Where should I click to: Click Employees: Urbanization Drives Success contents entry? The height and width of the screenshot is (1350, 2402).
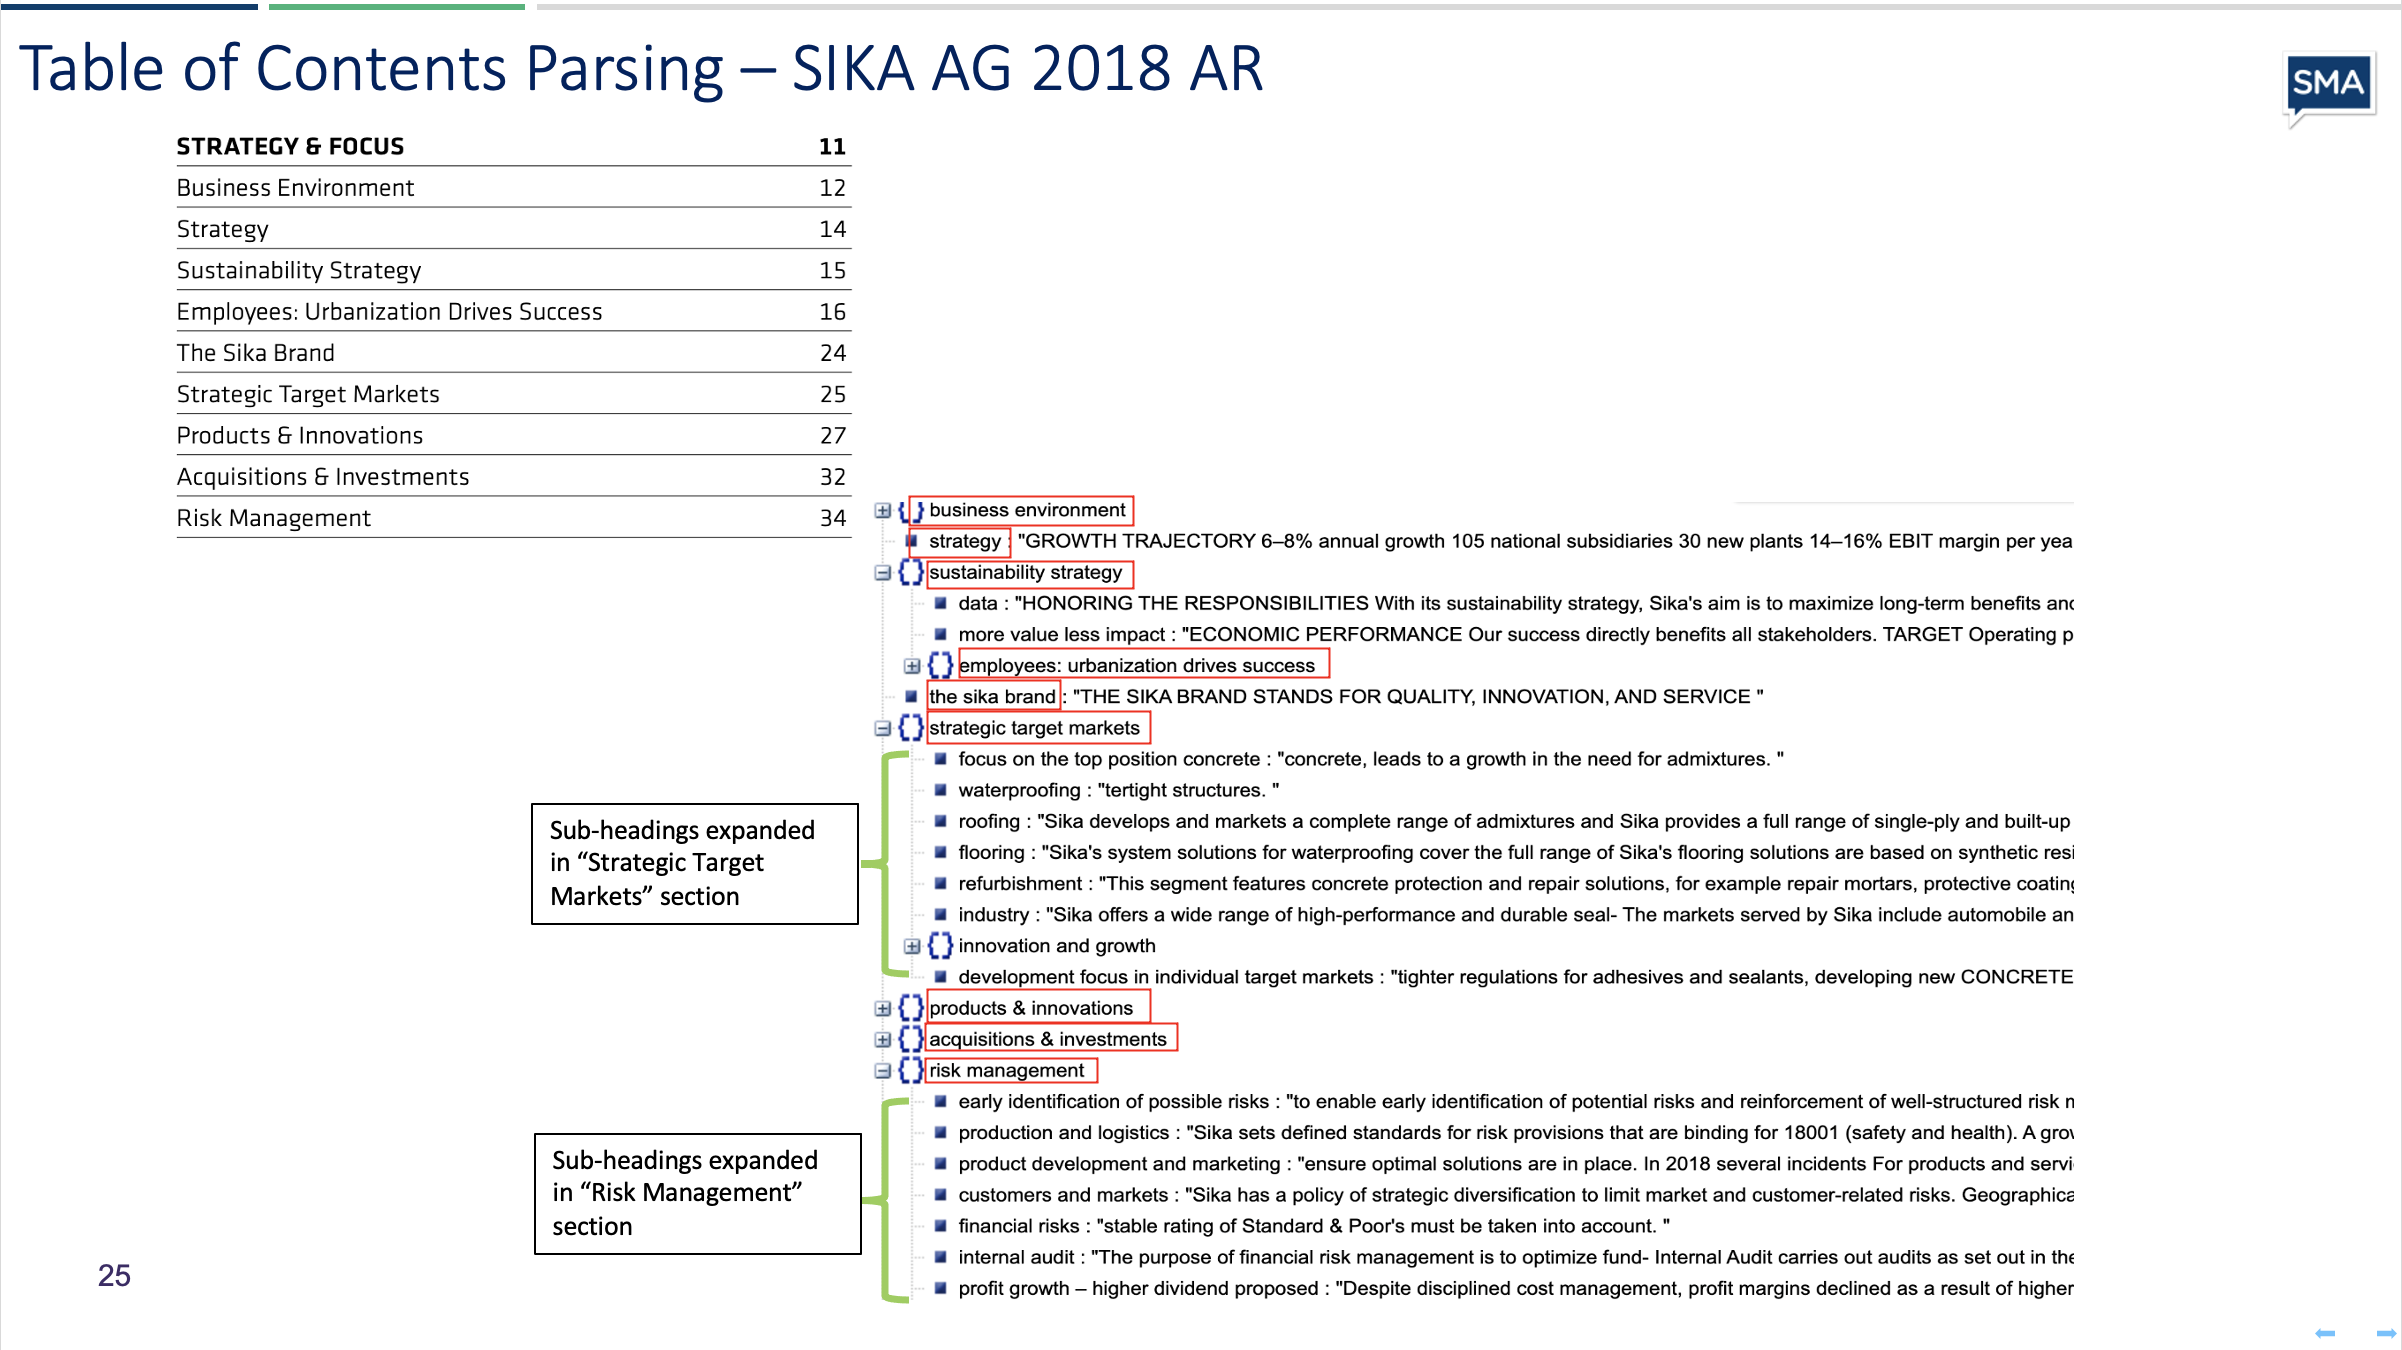(389, 312)
